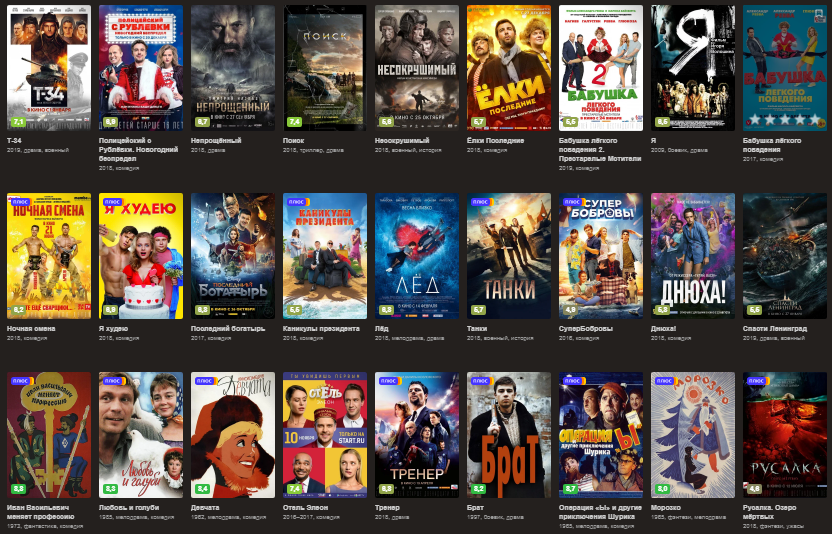Open the Днюха! movie poster
Viewport: 832px width, 534px height.
[693, 256]
